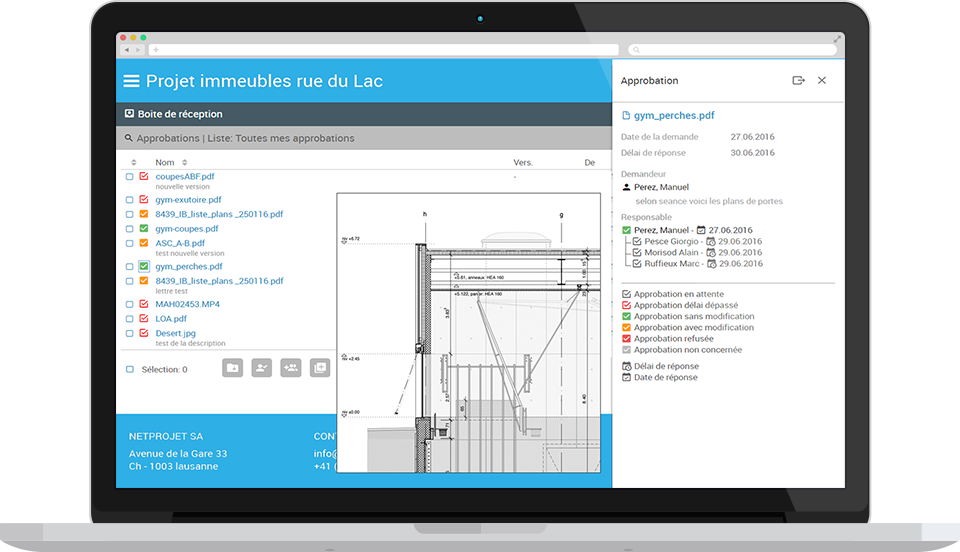The height and width of the screenshot is (552, 960).
Task: Click the add-to-collection icon button
Action: (320, 368)
